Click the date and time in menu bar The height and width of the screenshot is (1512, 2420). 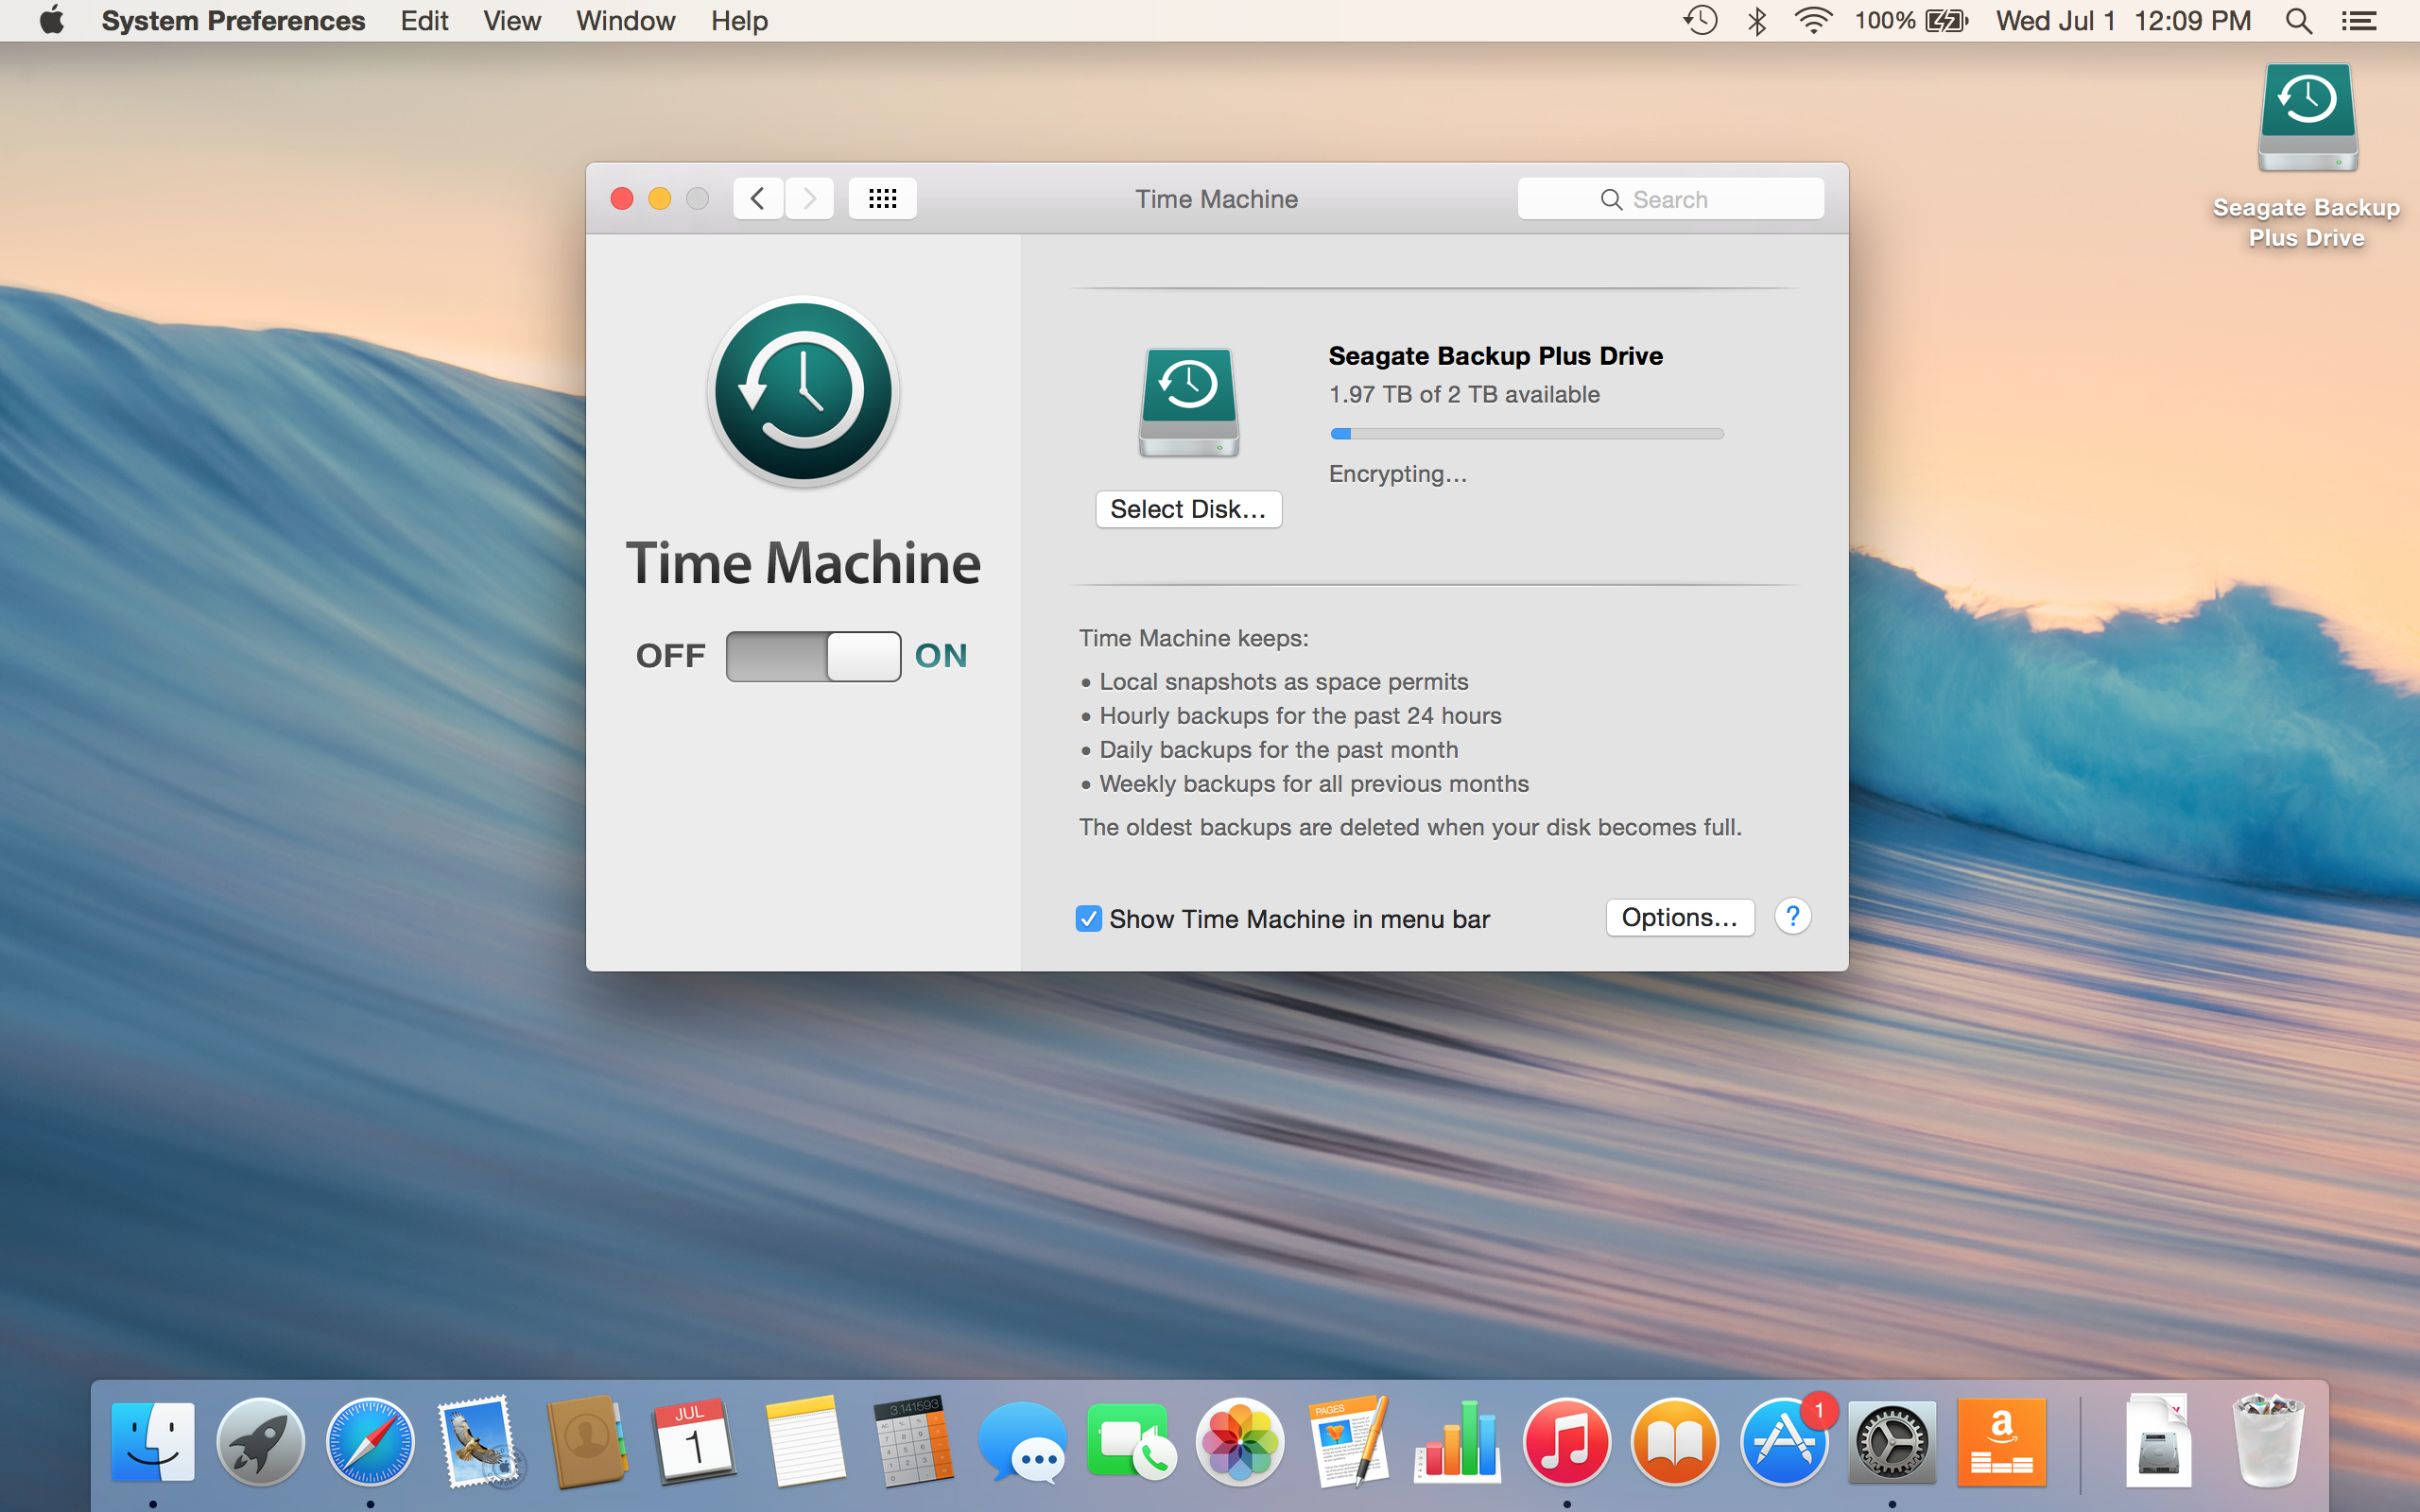coord(2123,20)
